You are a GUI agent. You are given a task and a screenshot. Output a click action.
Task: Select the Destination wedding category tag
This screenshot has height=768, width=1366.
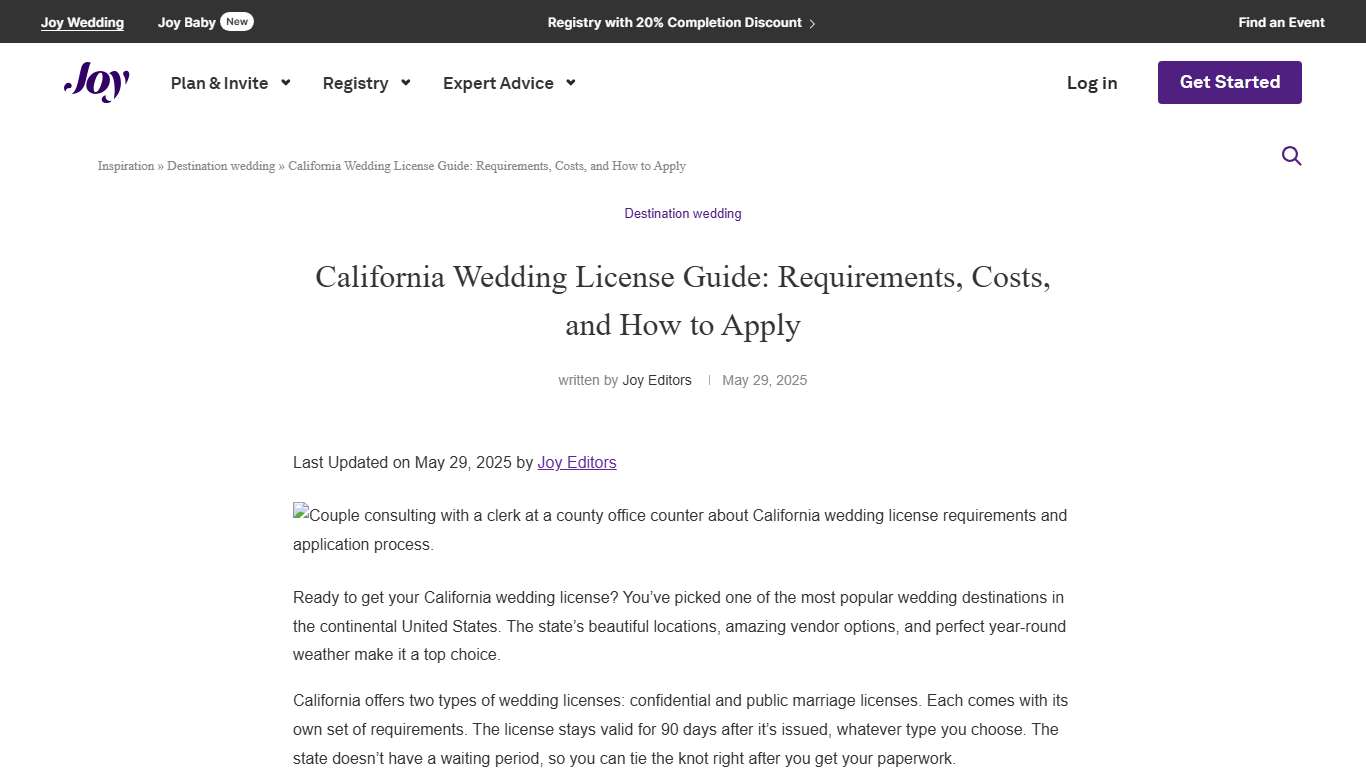point(683,213)
